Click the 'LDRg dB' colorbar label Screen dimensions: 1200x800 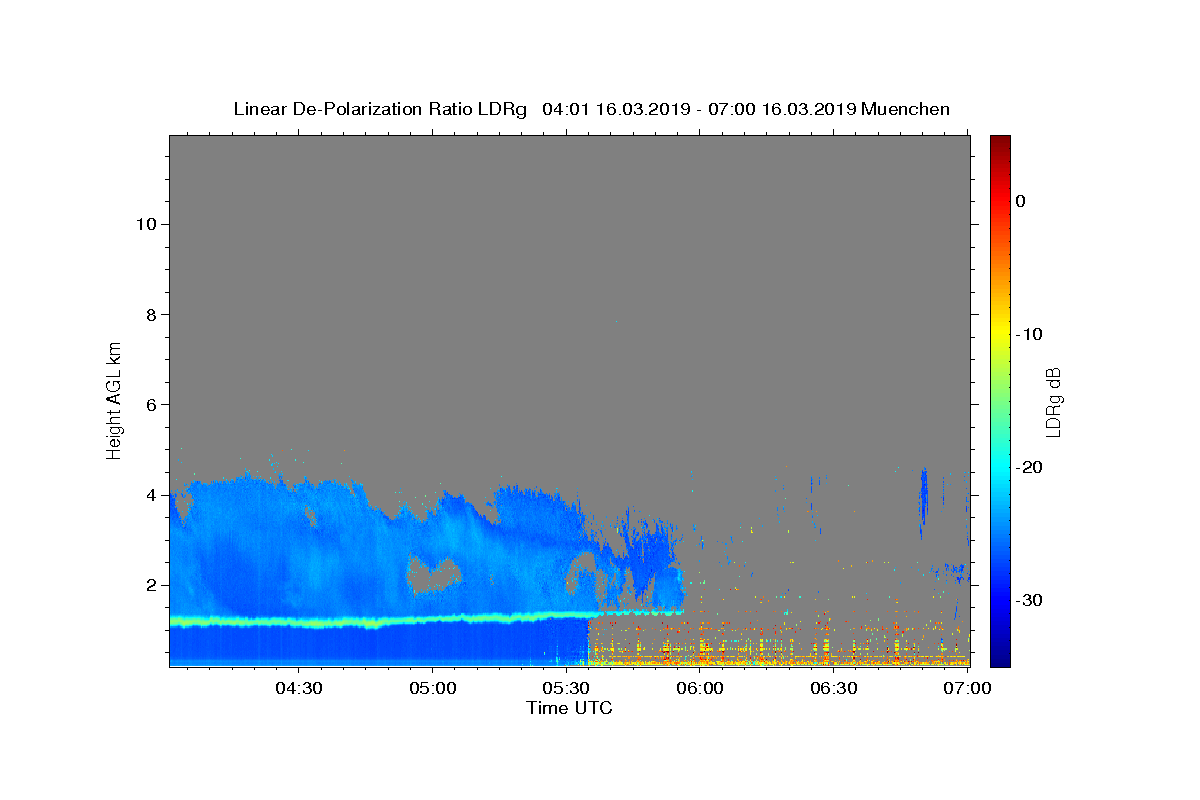pos(1053,402)
